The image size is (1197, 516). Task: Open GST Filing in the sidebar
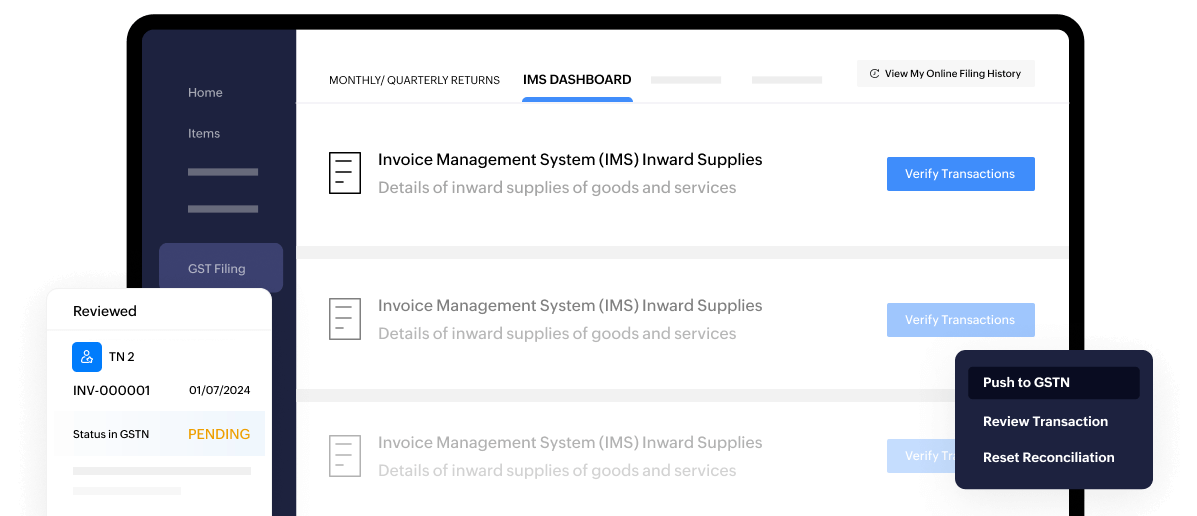(x=217, y=269)
